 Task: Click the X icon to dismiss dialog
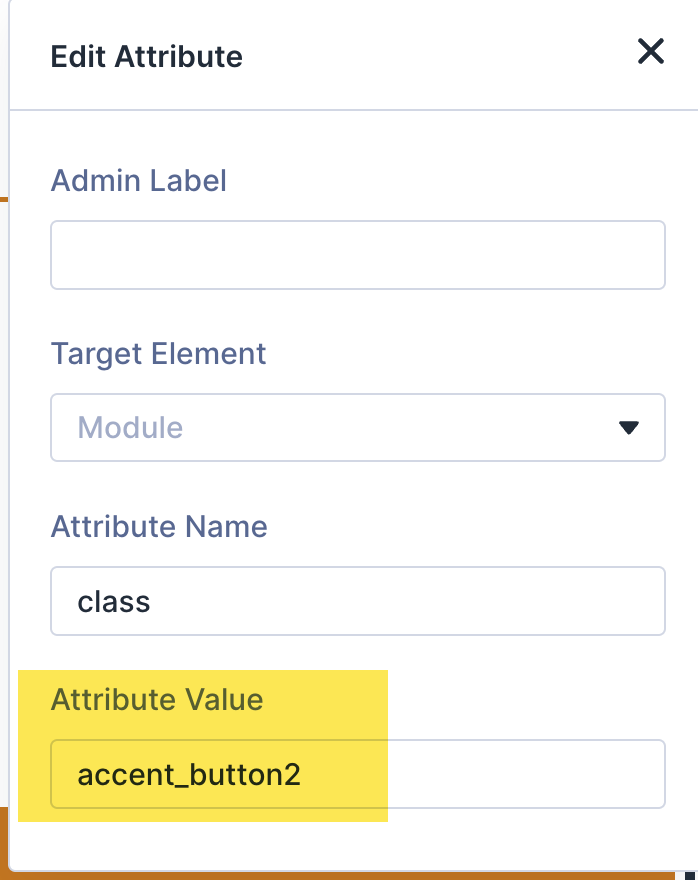[651, 52]
